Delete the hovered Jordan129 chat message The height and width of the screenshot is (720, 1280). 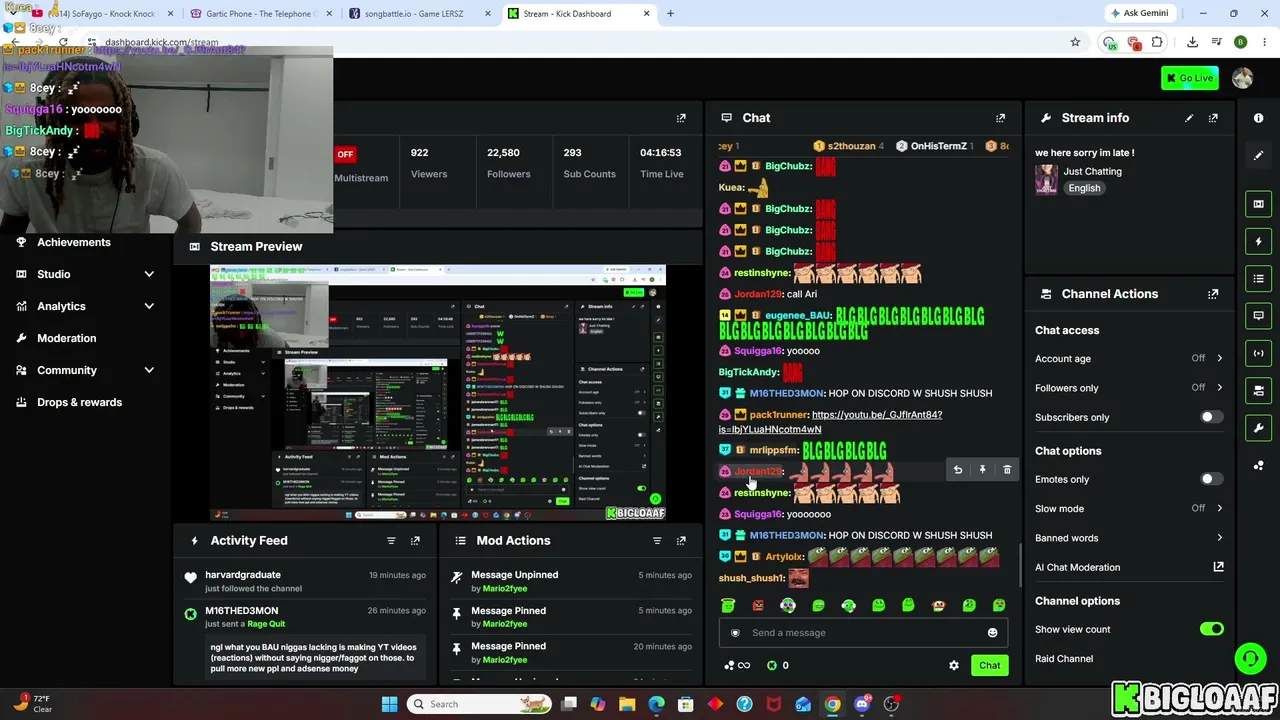pos(1007,470)
